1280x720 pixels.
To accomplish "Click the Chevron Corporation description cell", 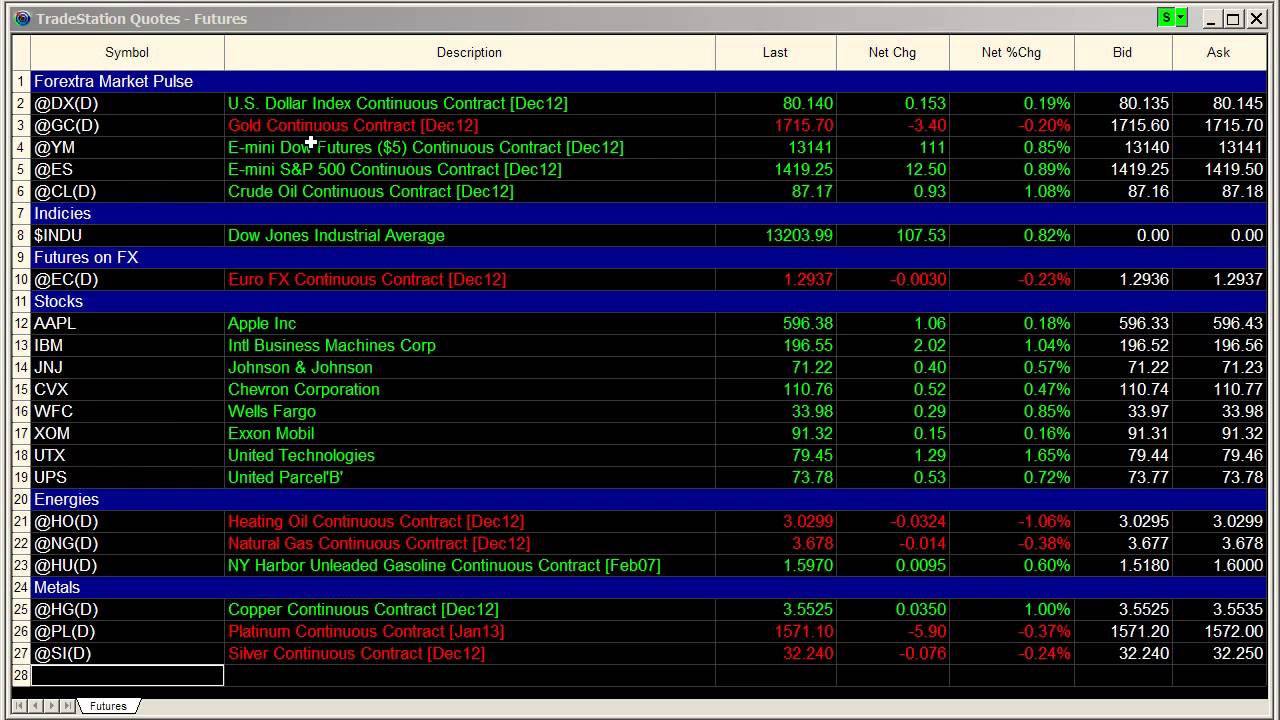I will tap(470, 389).
